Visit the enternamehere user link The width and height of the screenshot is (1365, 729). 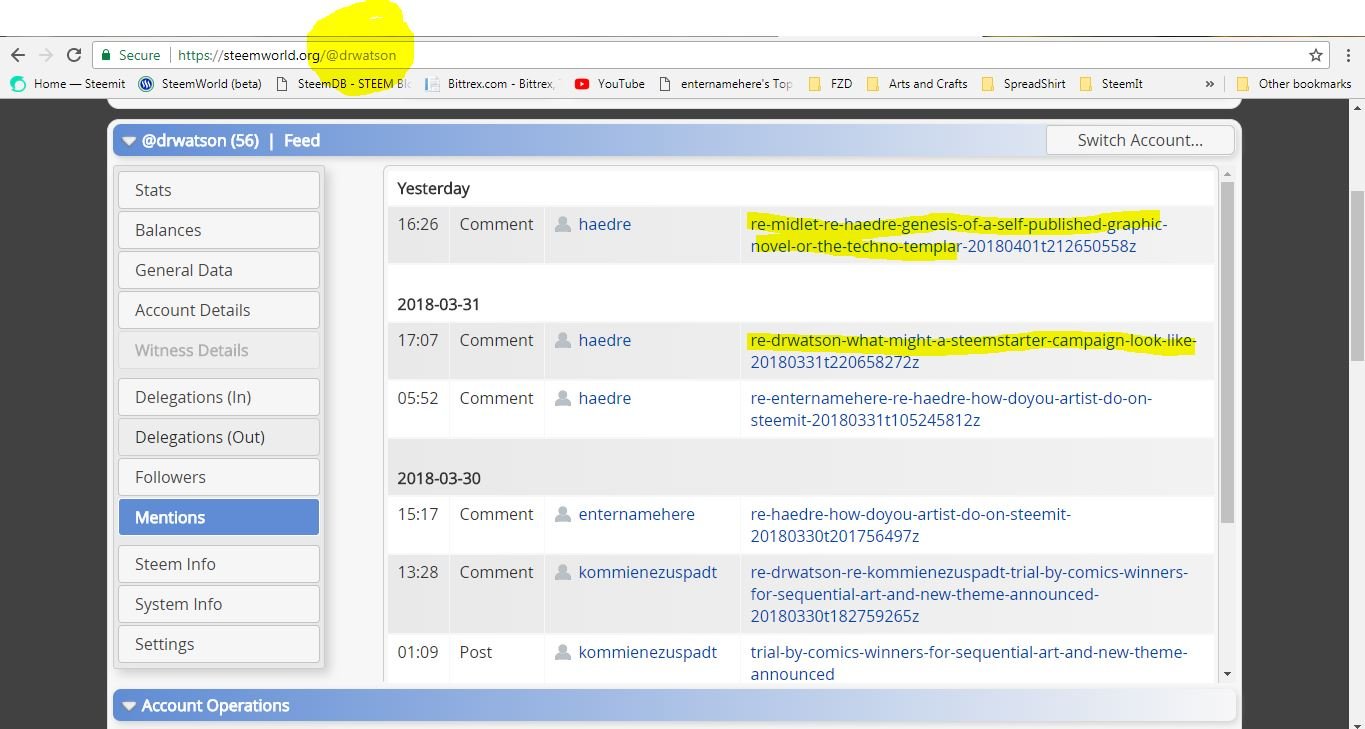(x=637, y=514)
